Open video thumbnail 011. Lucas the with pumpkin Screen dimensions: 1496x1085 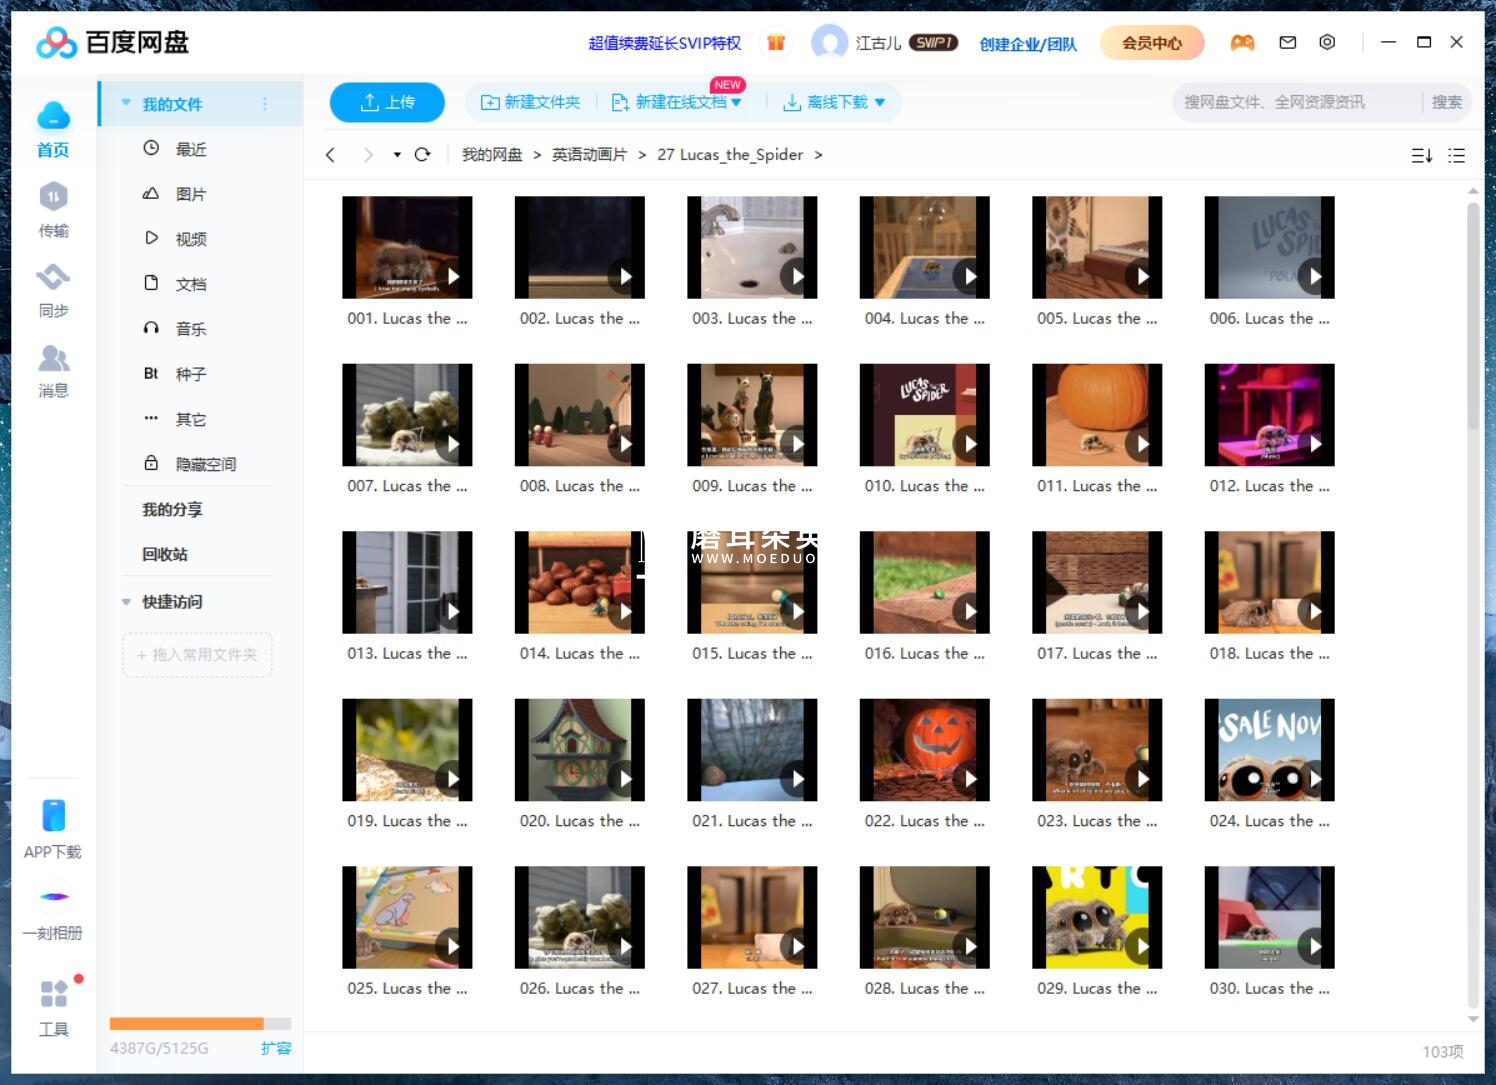[1096, 415]
